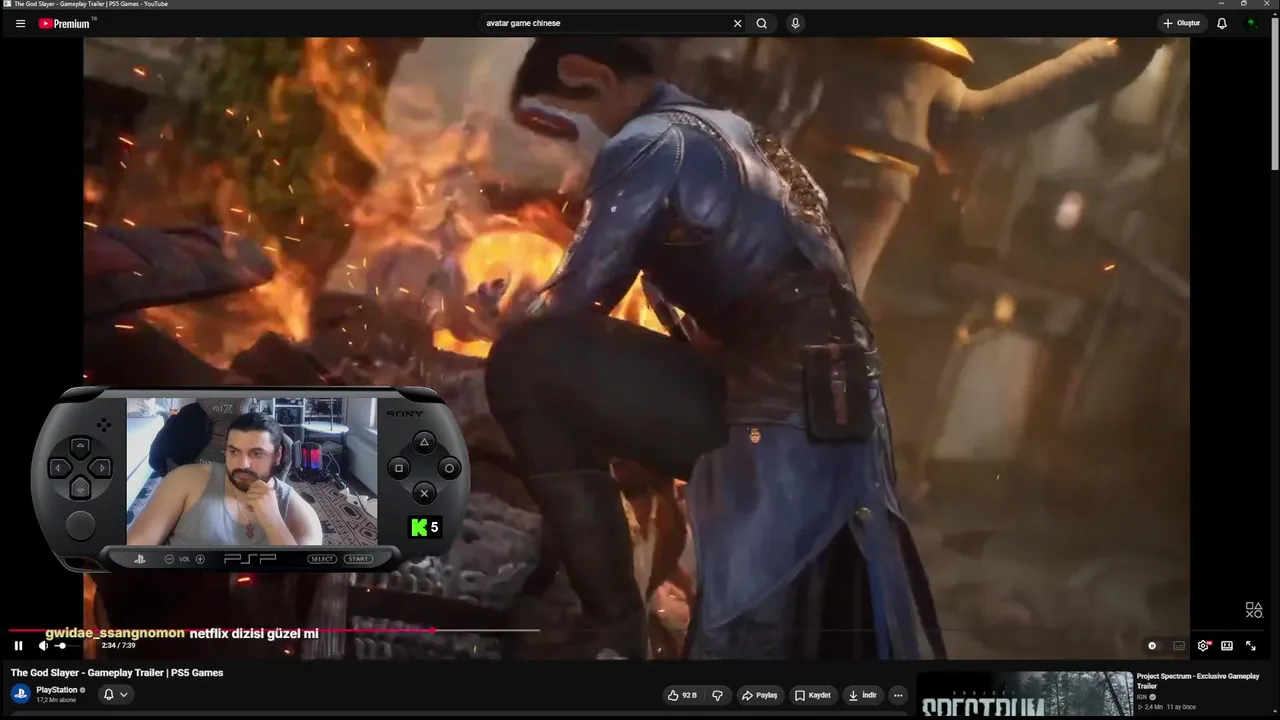Click the Oluştur create button
This screenshot has height=720, width=1280.
[1181, 23]
